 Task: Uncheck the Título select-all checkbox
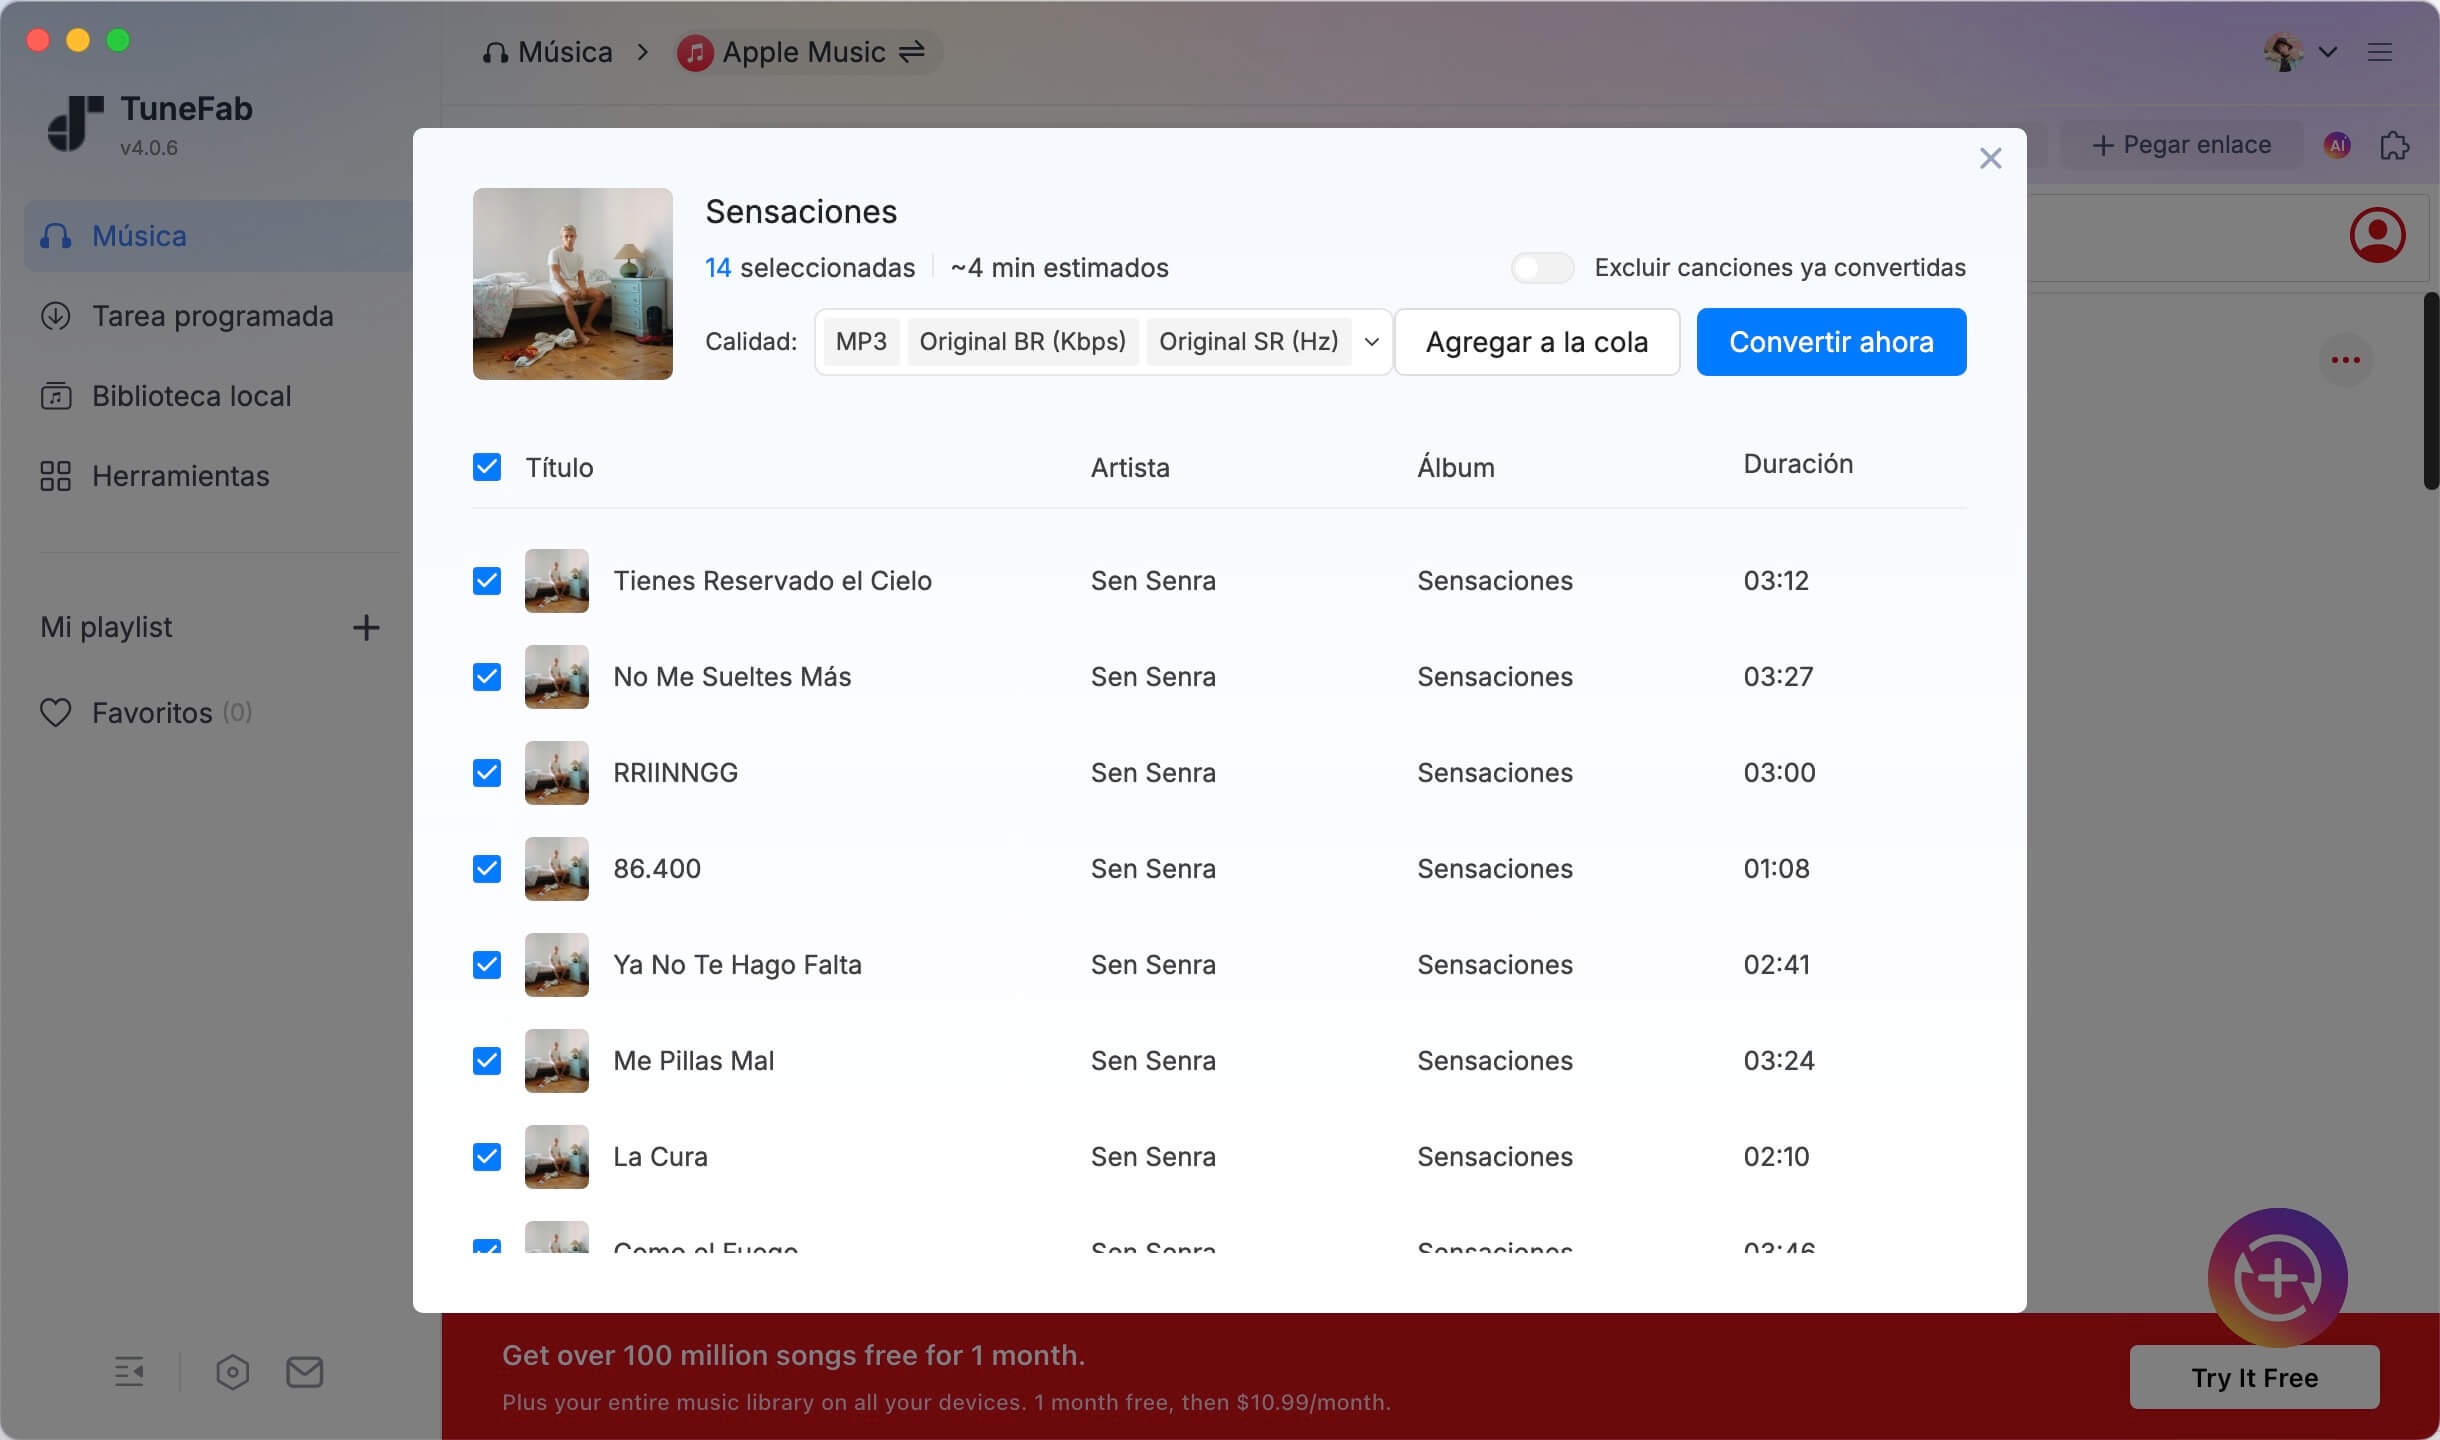pyautogui.click(x=487, y=467)
